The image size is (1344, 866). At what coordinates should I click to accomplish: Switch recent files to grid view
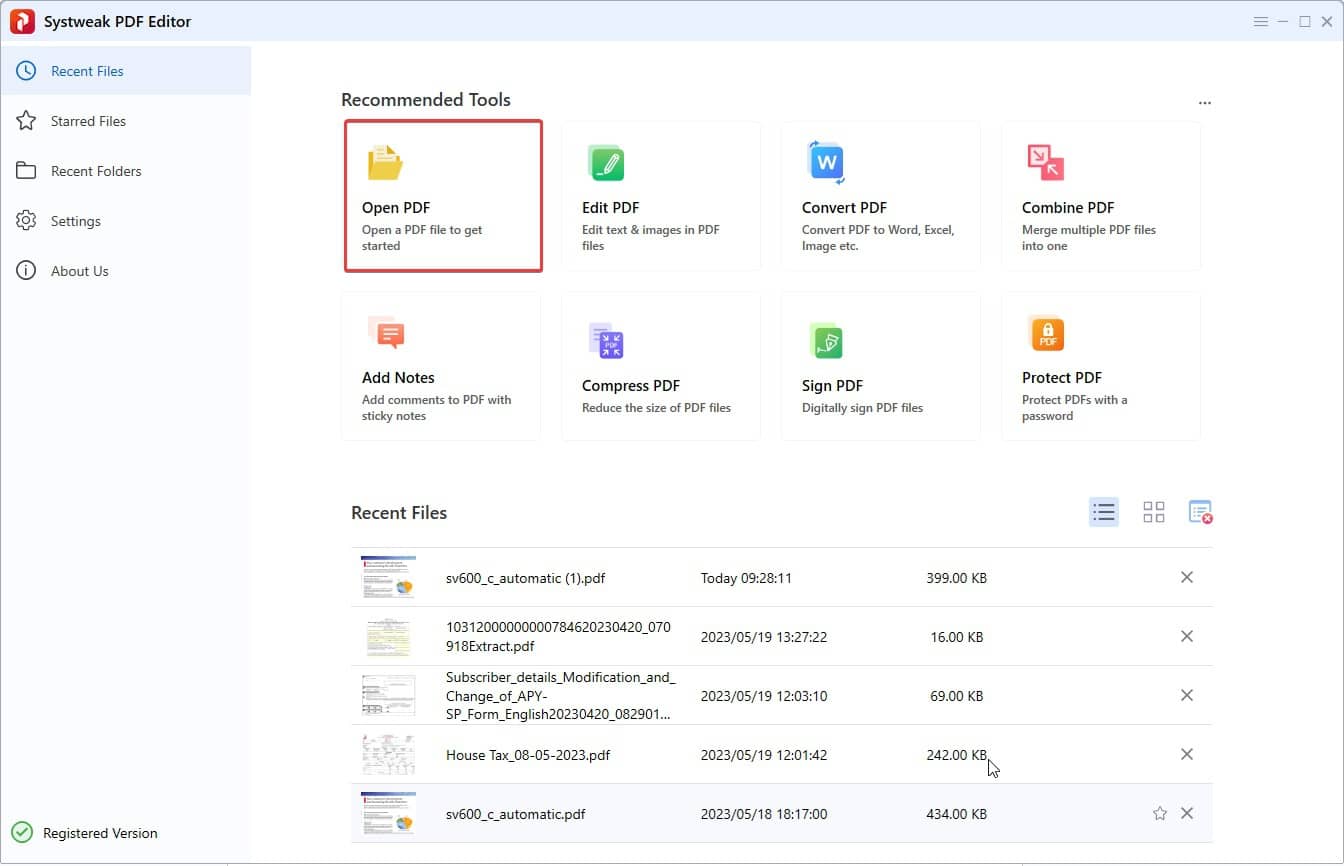pos(1153,511)
